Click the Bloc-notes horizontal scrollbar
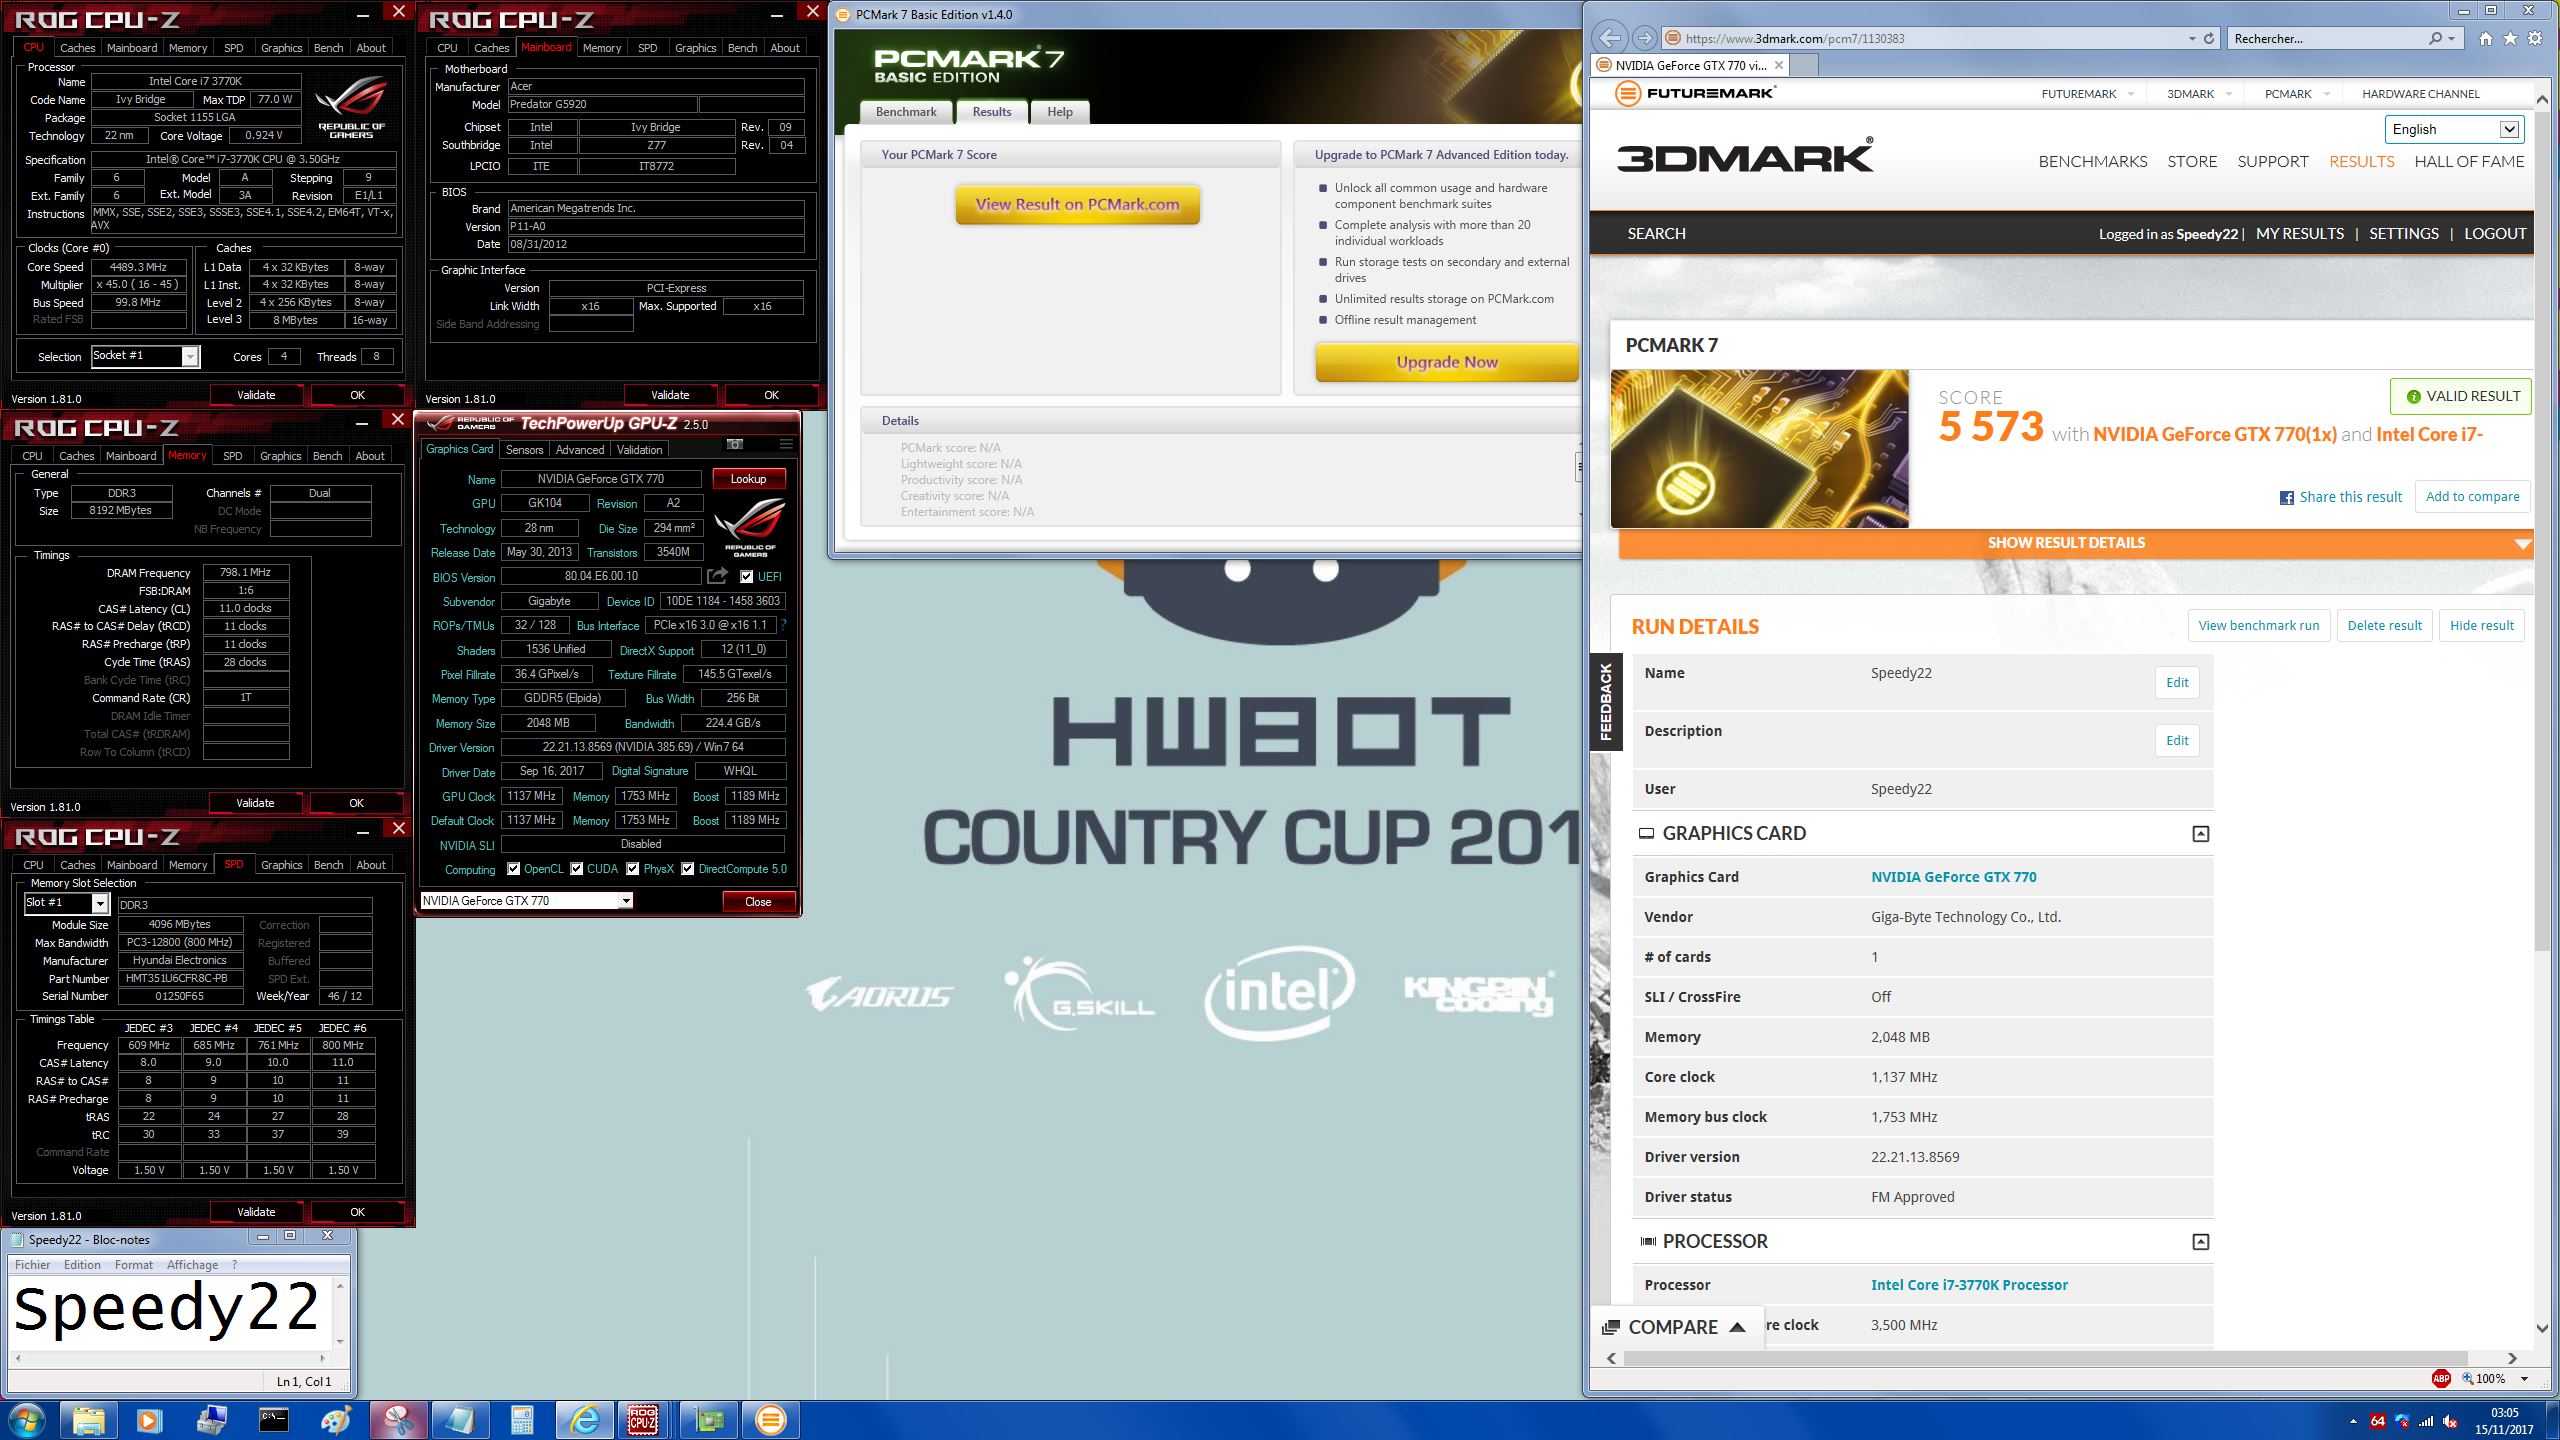This screenshot has height=1440, width=2560. tap(169, 1358)
